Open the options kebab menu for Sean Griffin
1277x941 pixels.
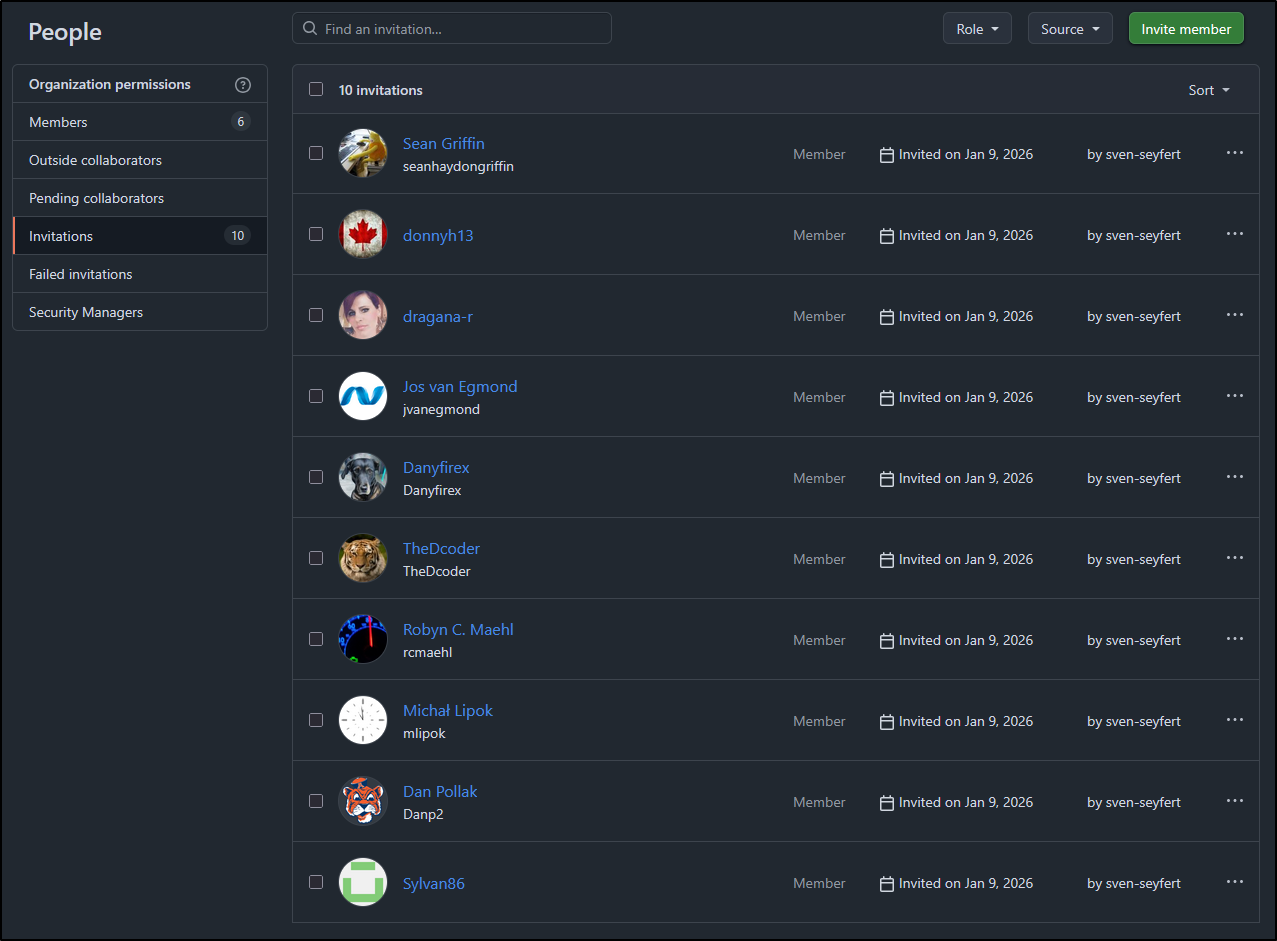point(1234,153)
